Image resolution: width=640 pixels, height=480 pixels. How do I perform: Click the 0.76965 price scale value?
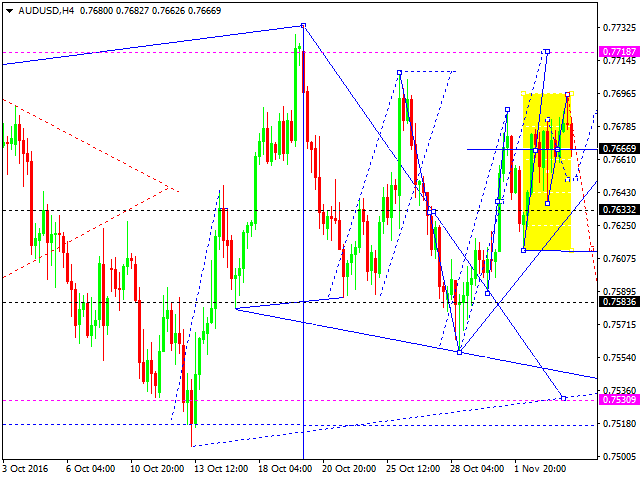[x=619, y=93]
